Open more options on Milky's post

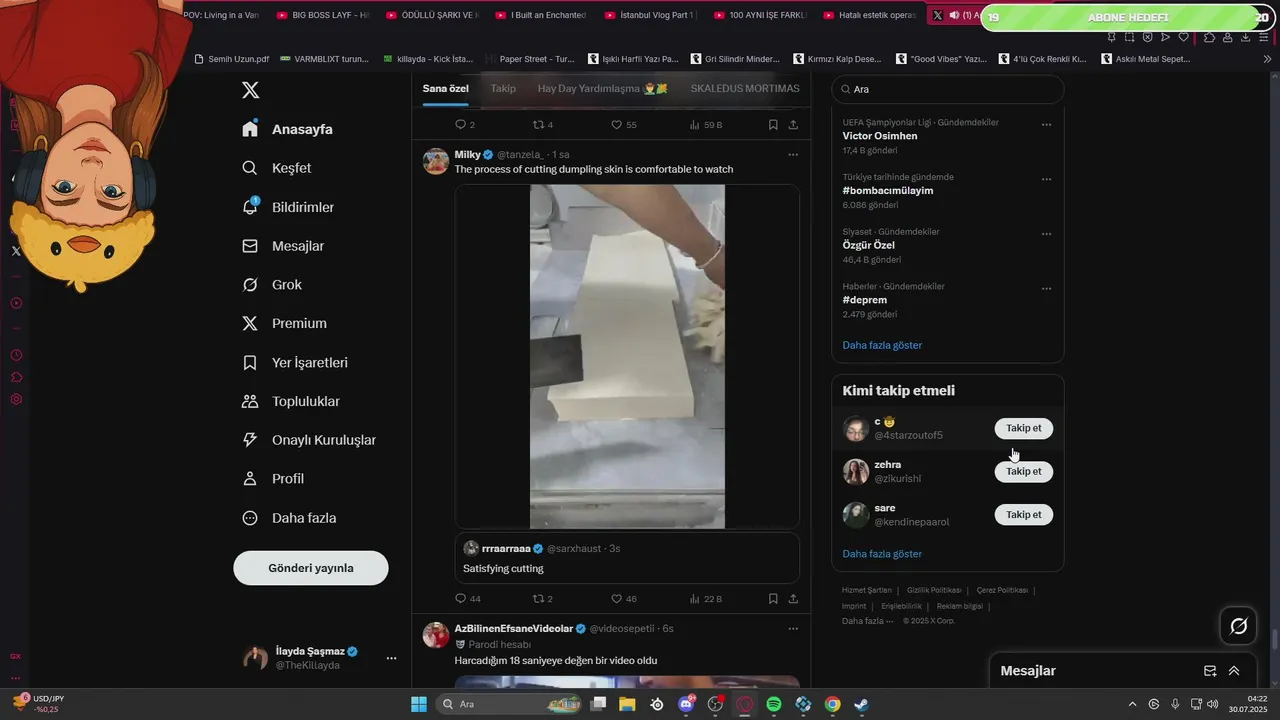(793, 155)
